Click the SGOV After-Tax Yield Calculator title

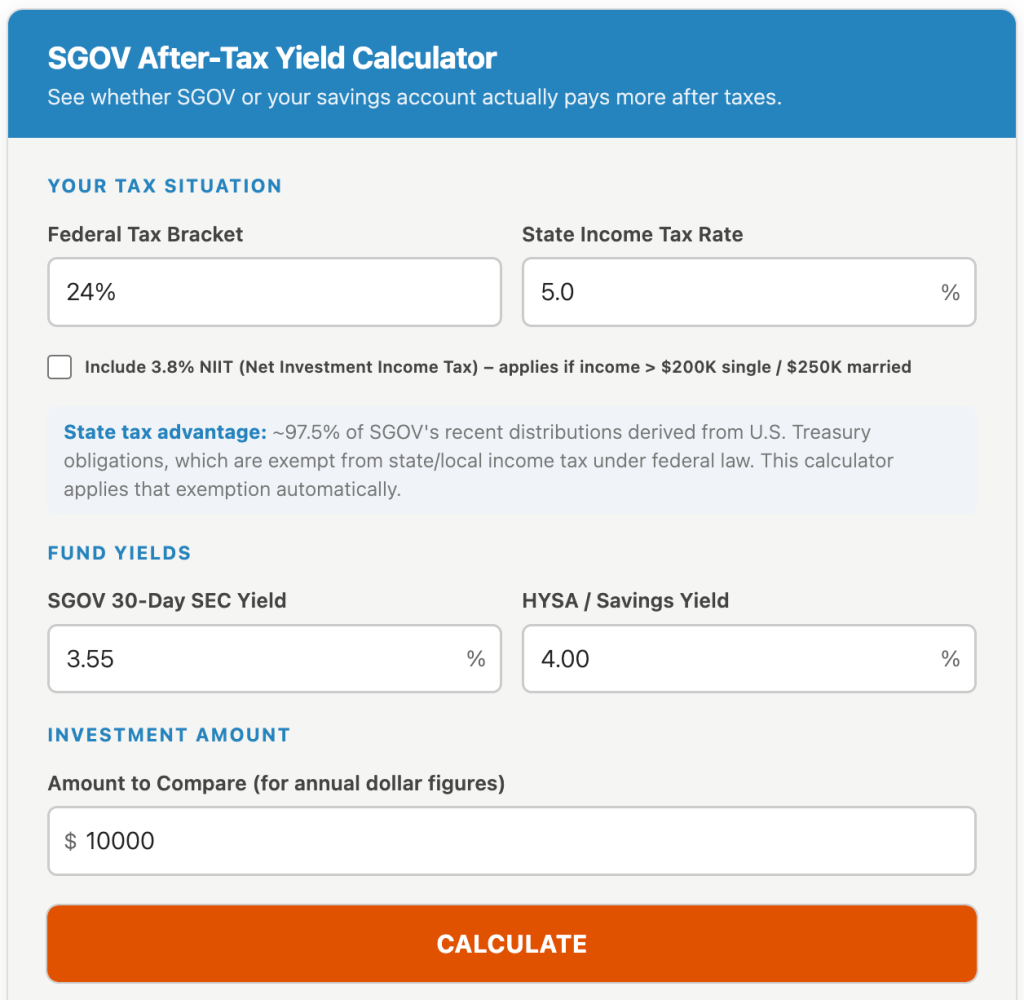[x=271, y=57]
